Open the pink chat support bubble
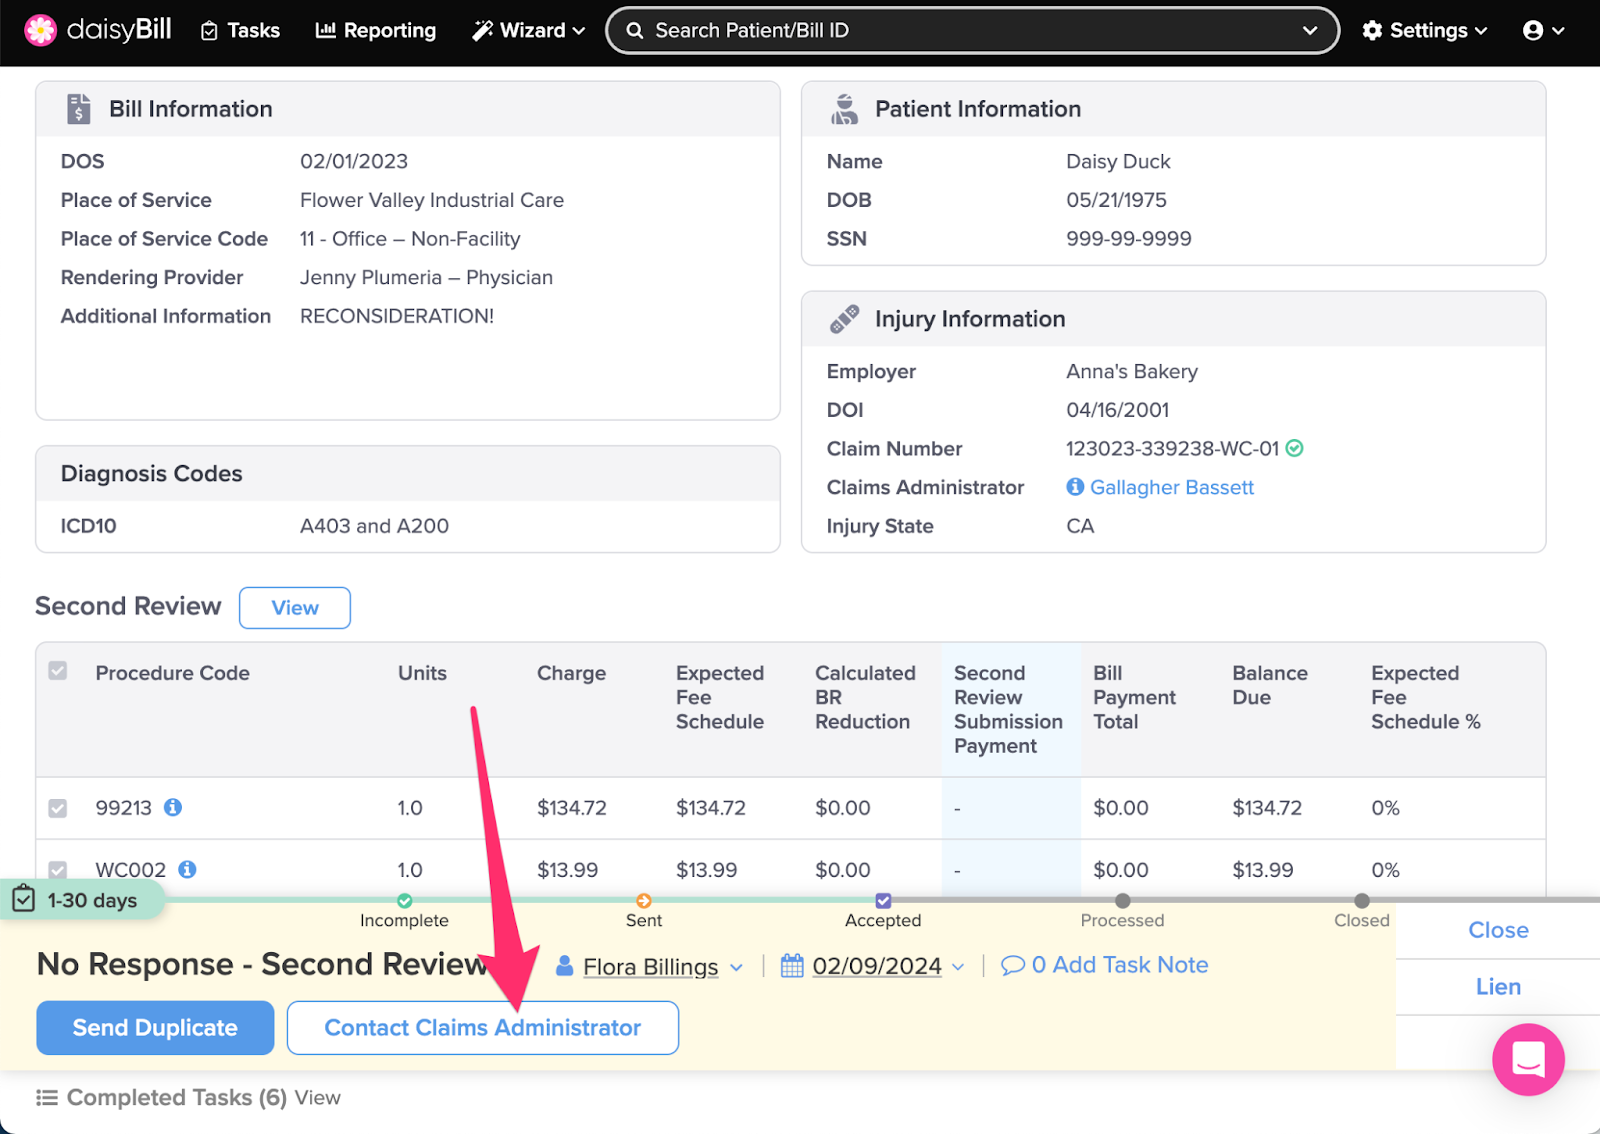Screen dimensions: 1600x1134 pos(1527,1059)
